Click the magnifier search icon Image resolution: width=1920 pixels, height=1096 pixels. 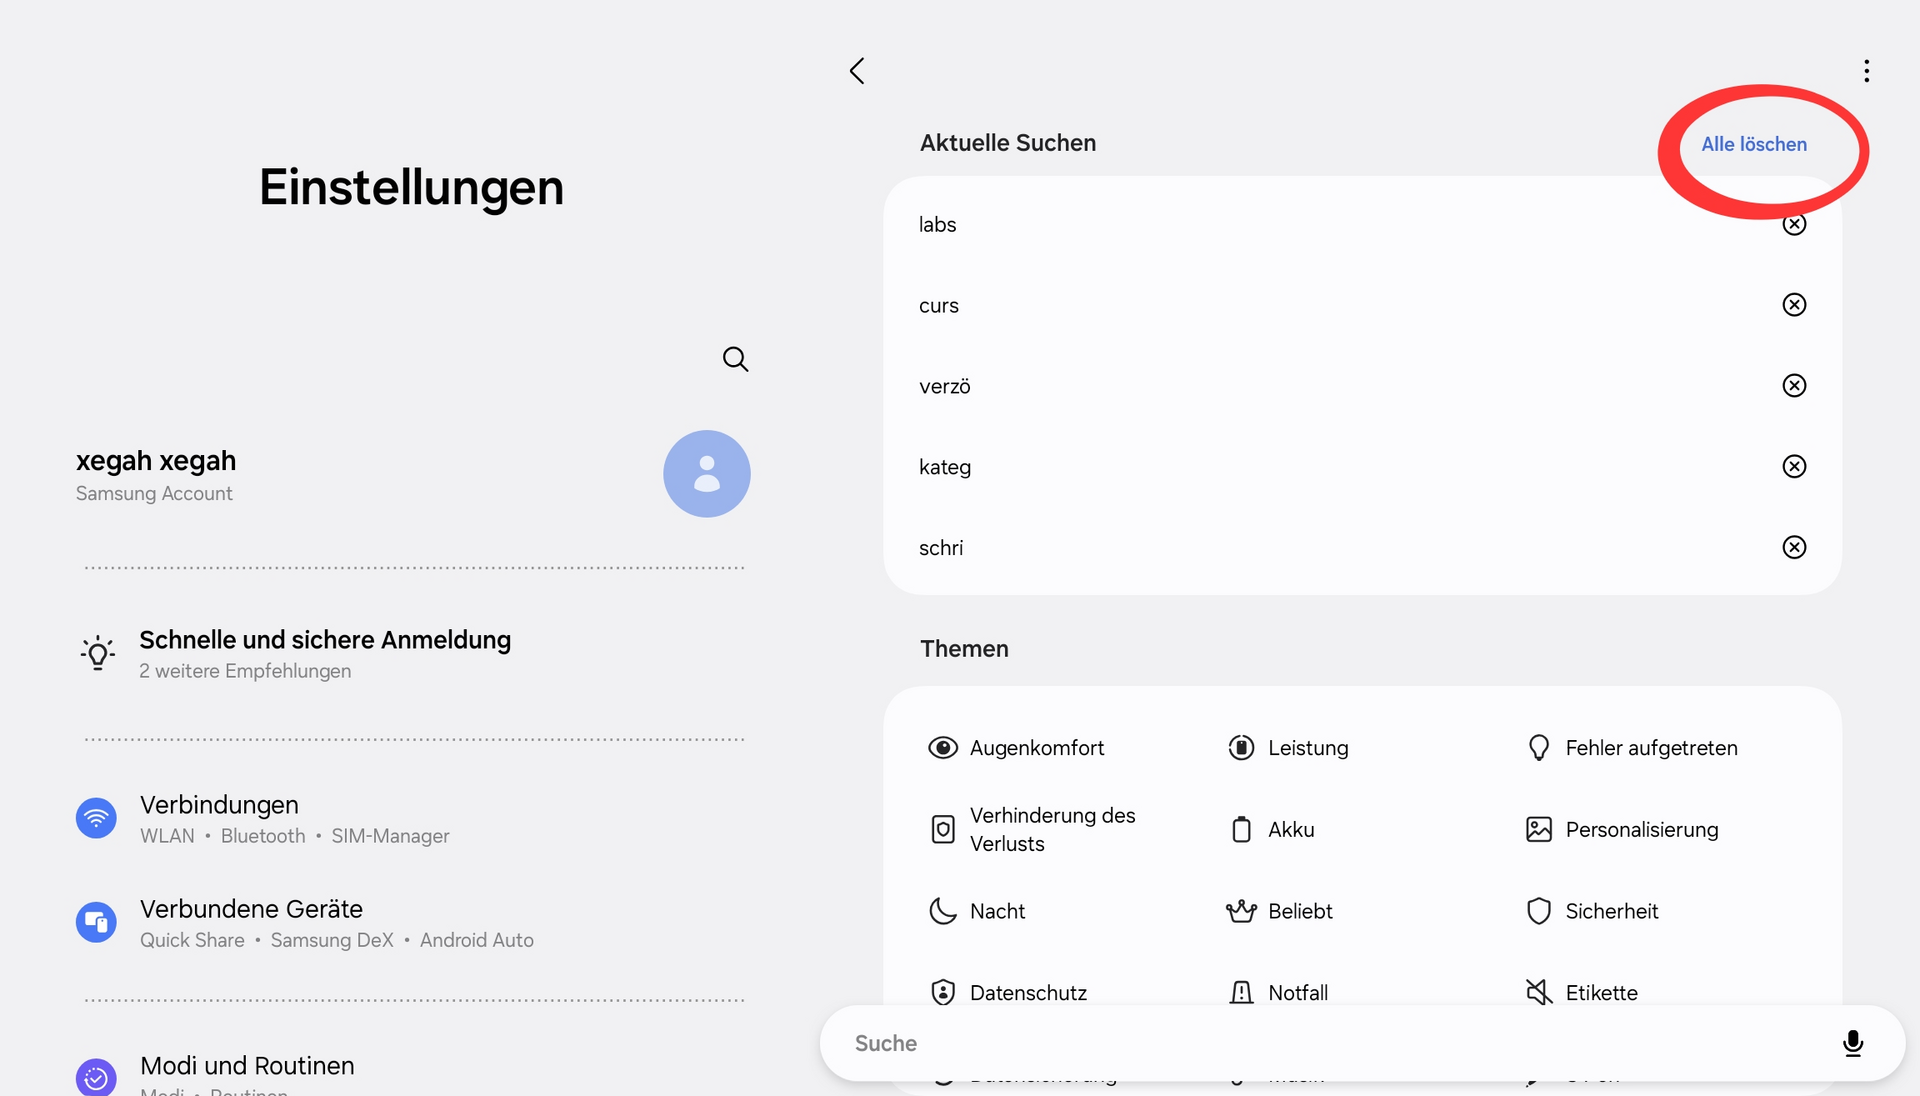pyautogui.click(x=735, y=359)
